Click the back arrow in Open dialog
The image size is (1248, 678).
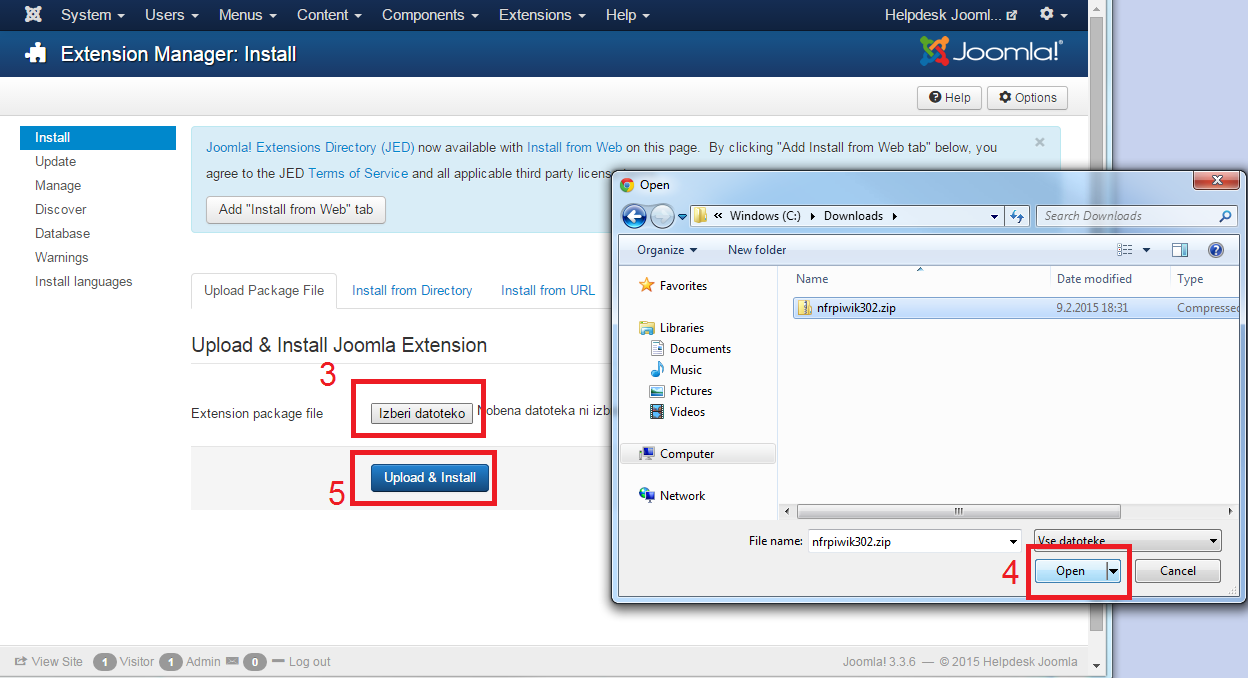tap(634, 216)
